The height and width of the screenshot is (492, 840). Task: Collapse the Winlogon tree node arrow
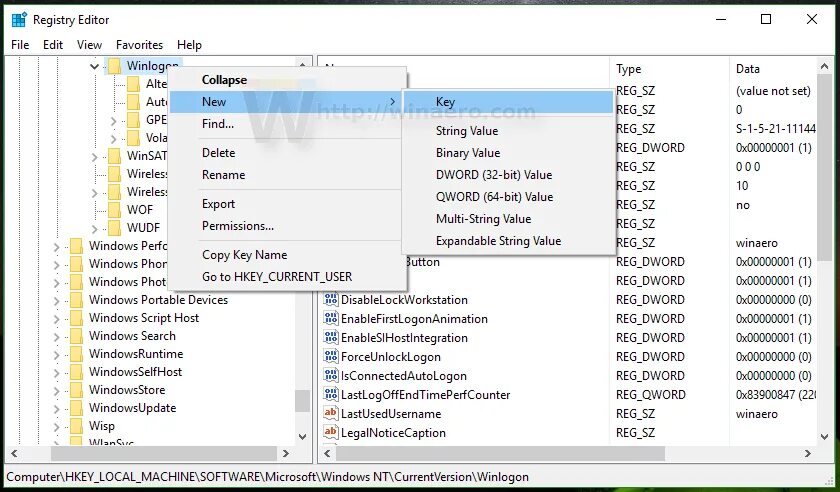coord(94,66)
